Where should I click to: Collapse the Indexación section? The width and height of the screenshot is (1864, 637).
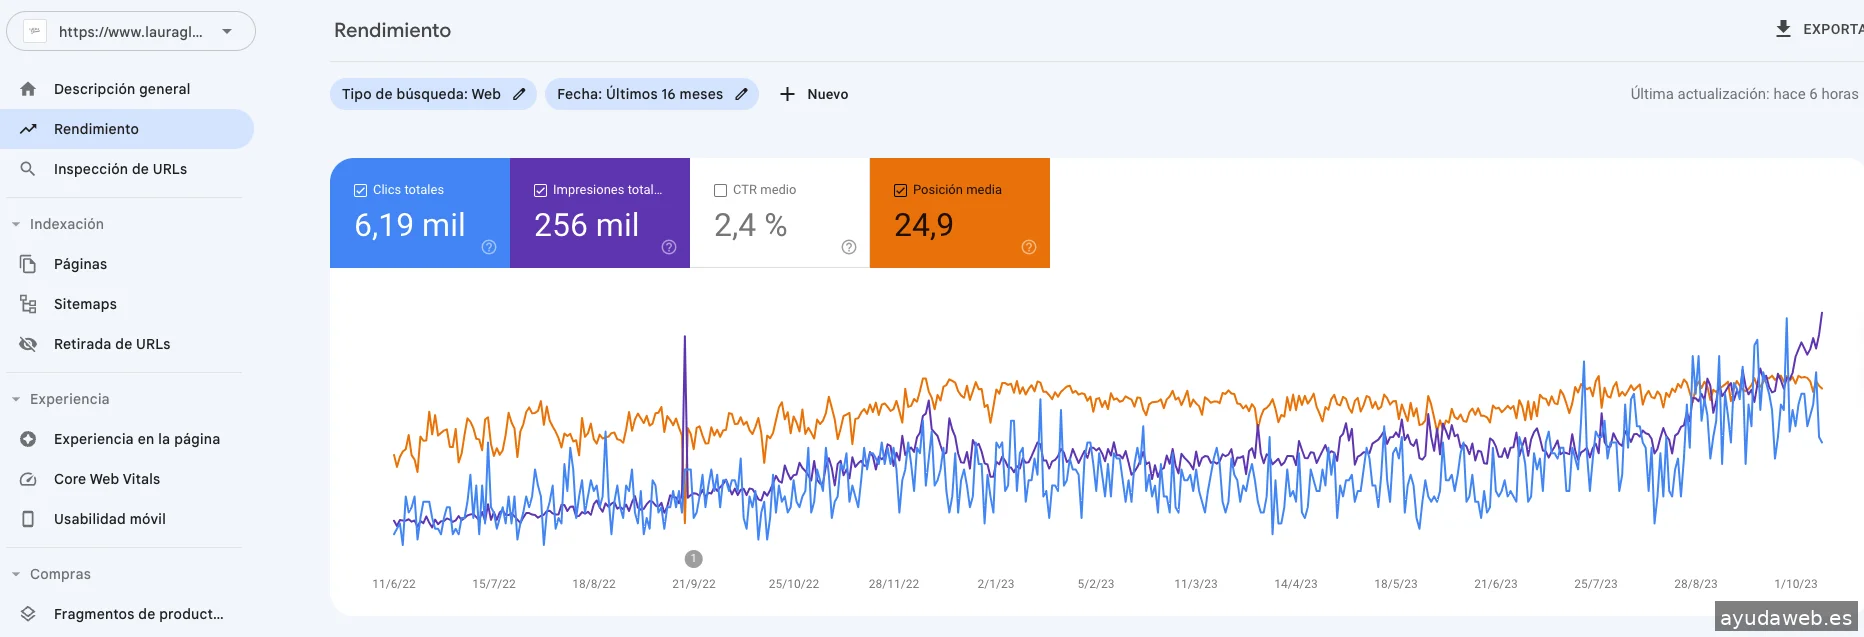16,224
